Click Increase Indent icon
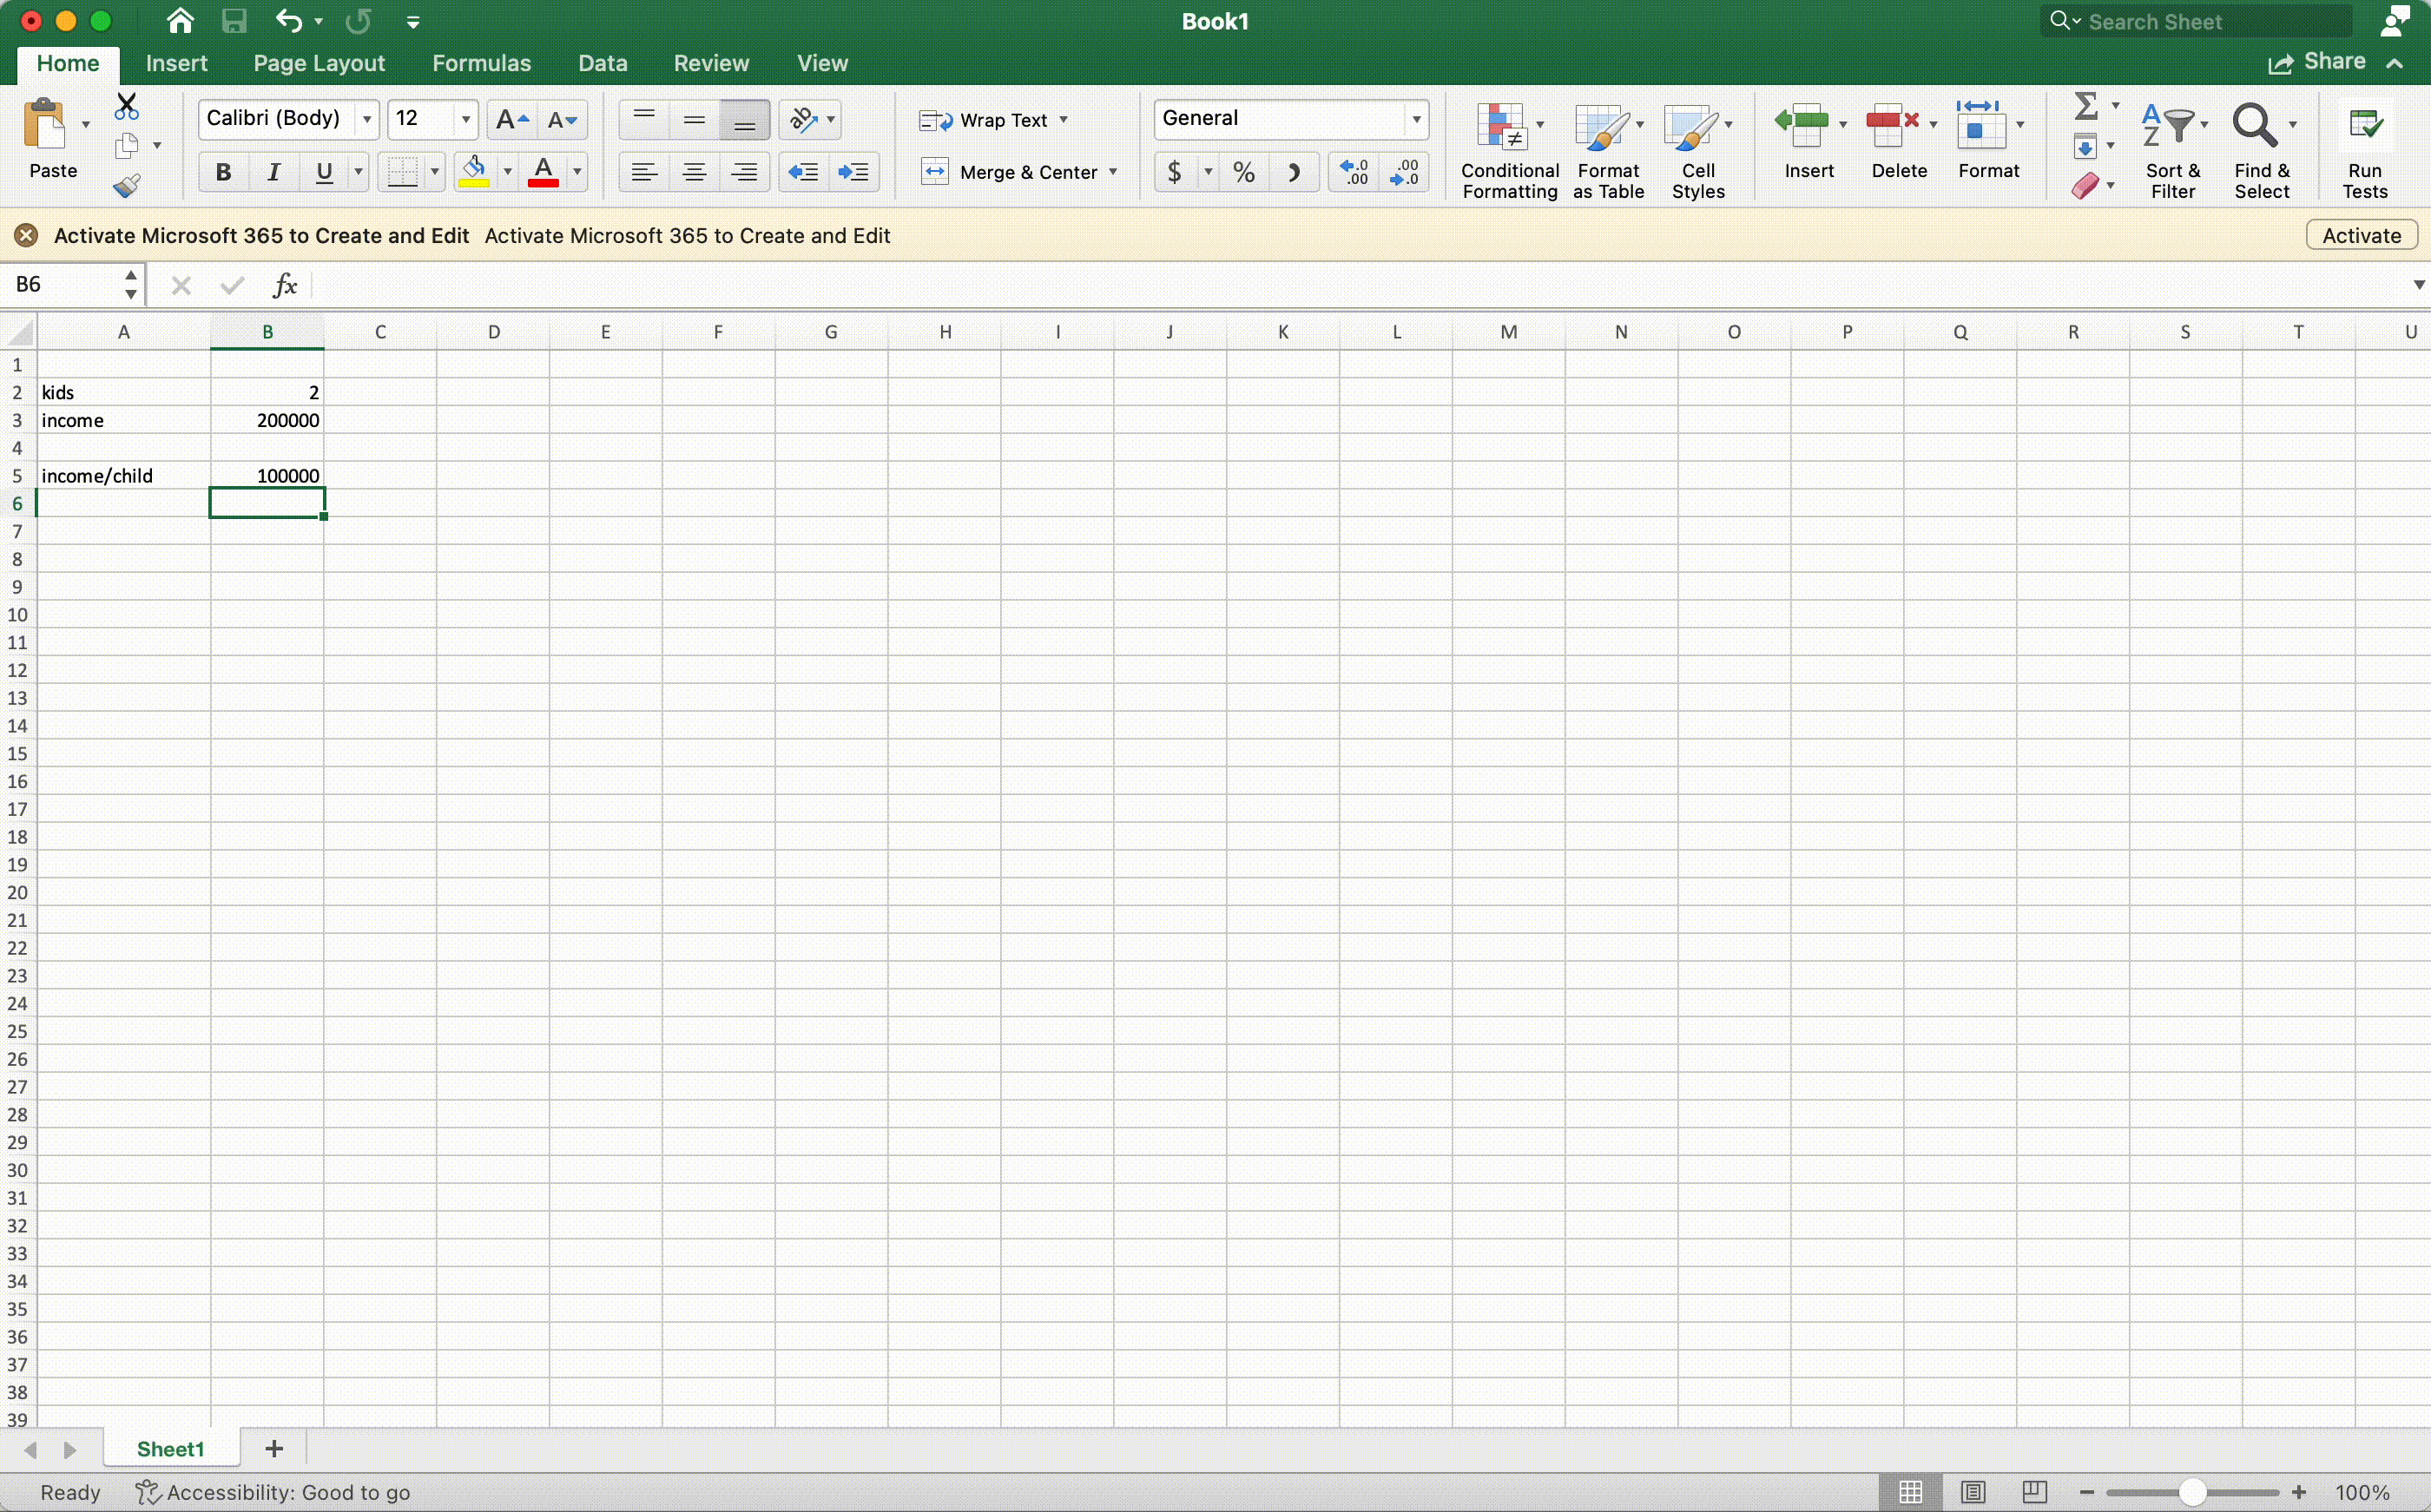 point(853,173)
